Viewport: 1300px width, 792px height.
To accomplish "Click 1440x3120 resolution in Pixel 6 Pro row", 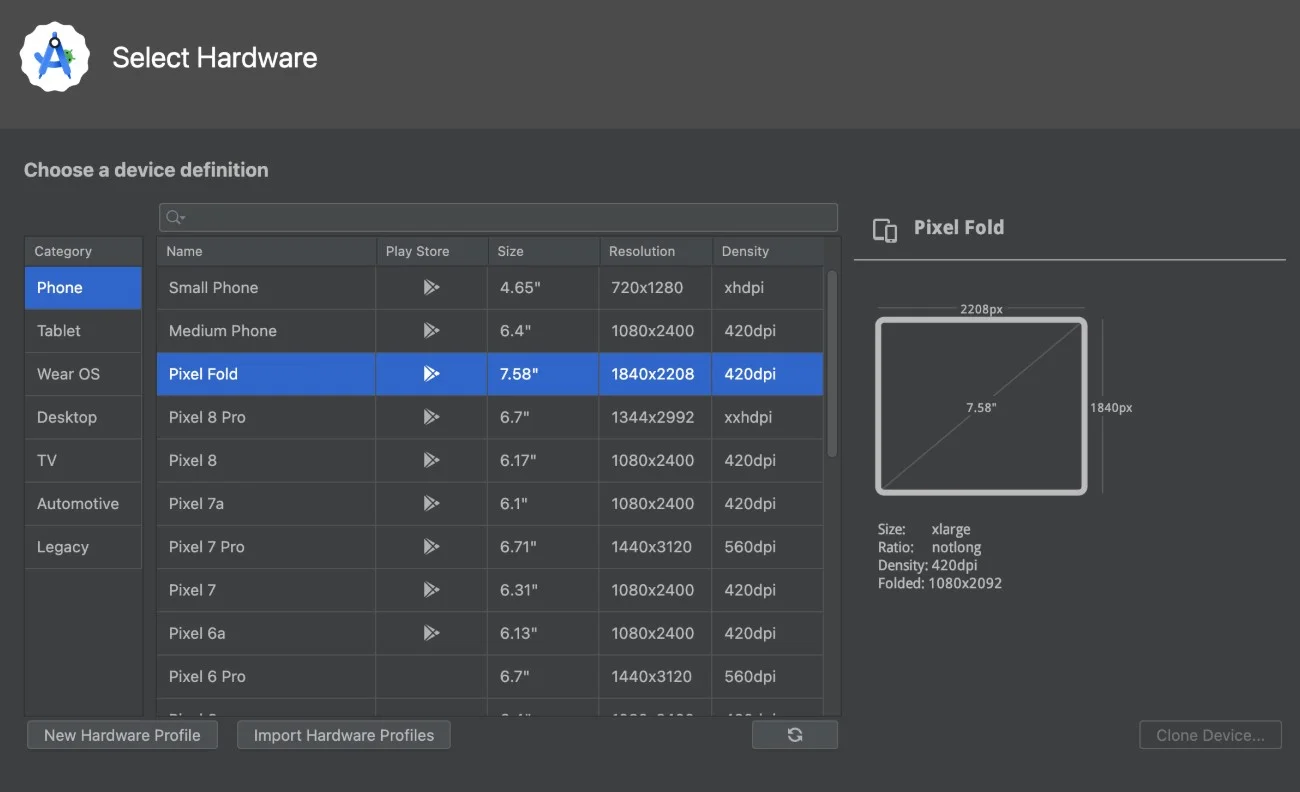I will tap(656, 676).
